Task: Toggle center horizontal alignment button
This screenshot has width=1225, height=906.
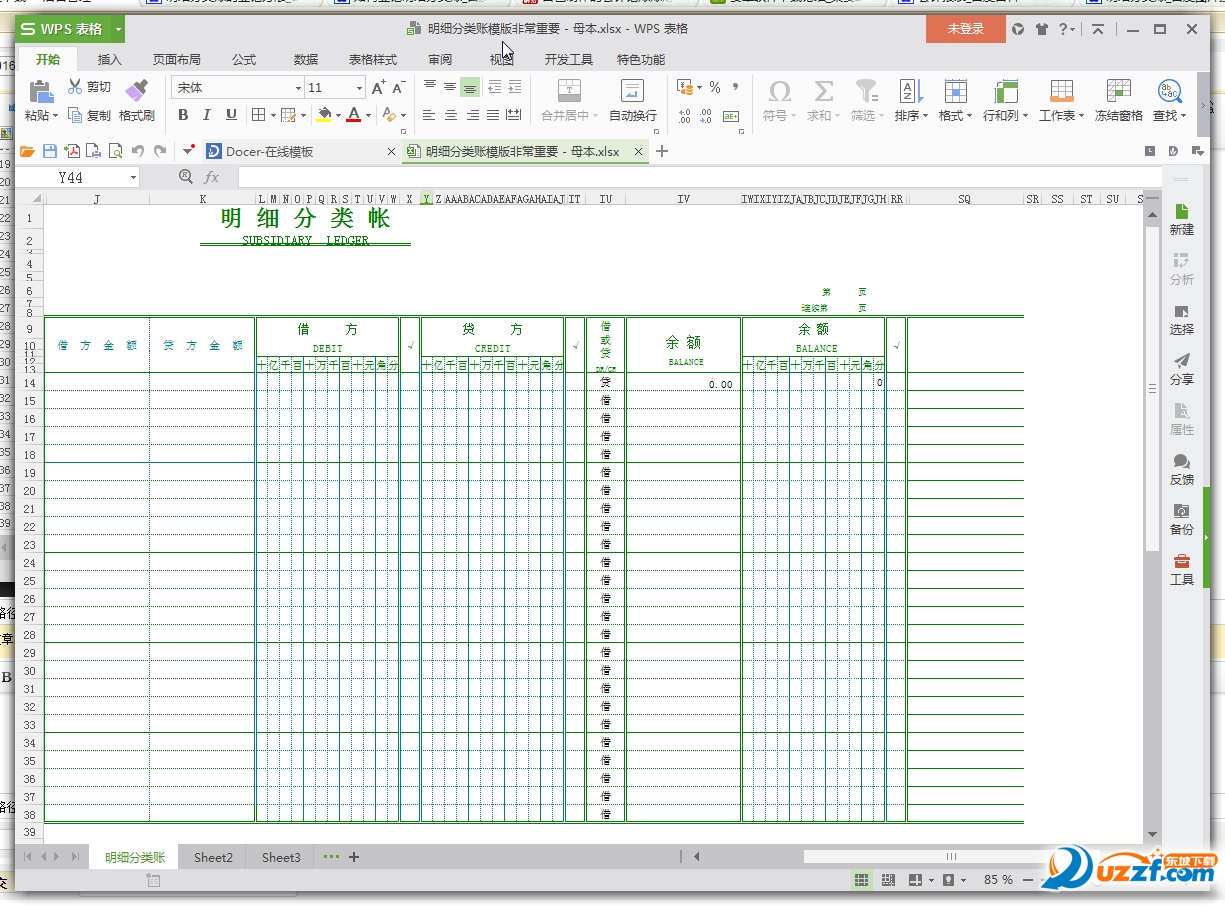Action: [x=451, y=115]
